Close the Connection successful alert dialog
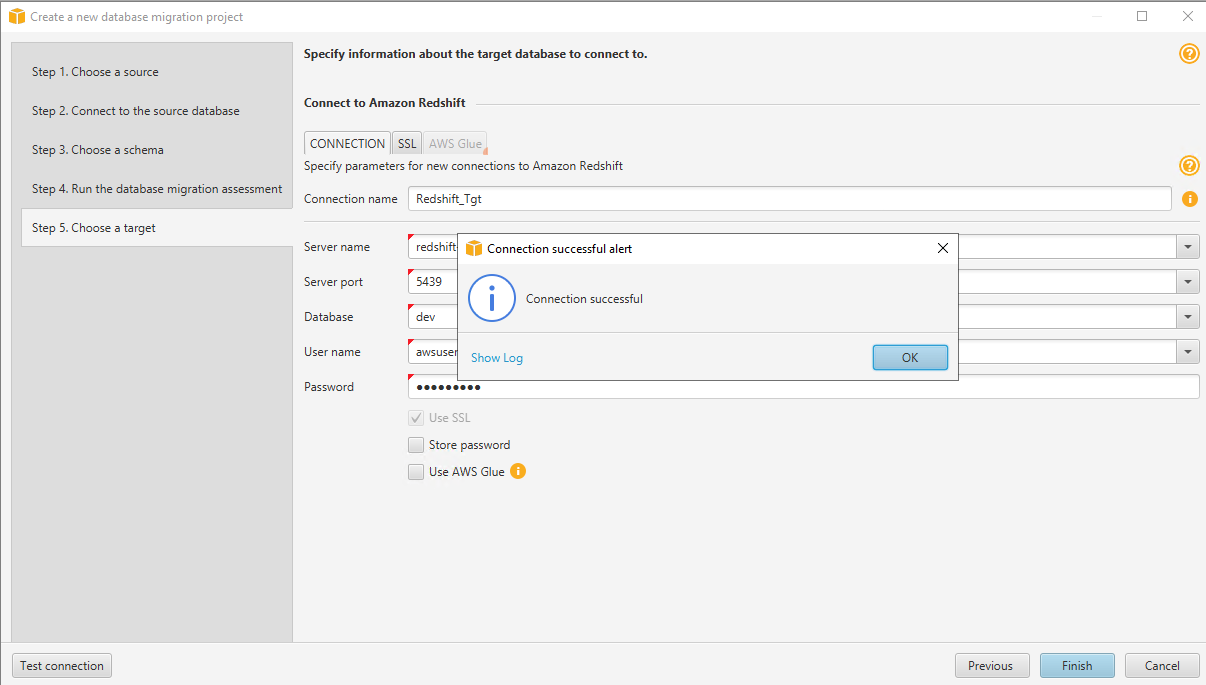1206x685 pixels. point(942,248)
